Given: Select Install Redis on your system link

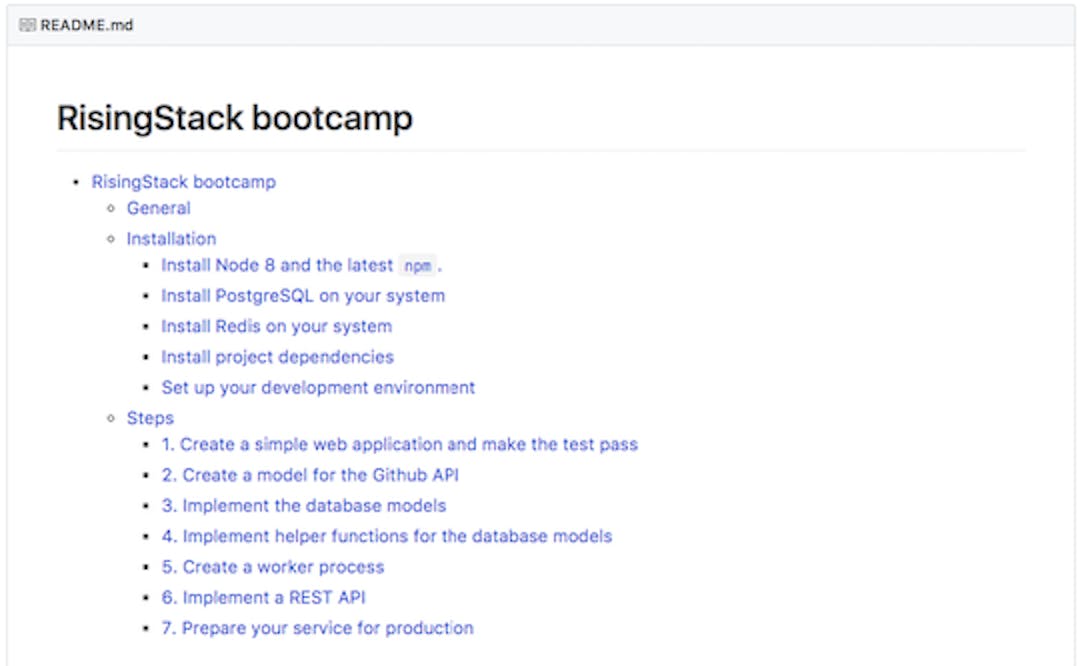Looking at the screenshot, I should (x=276, y=326).
